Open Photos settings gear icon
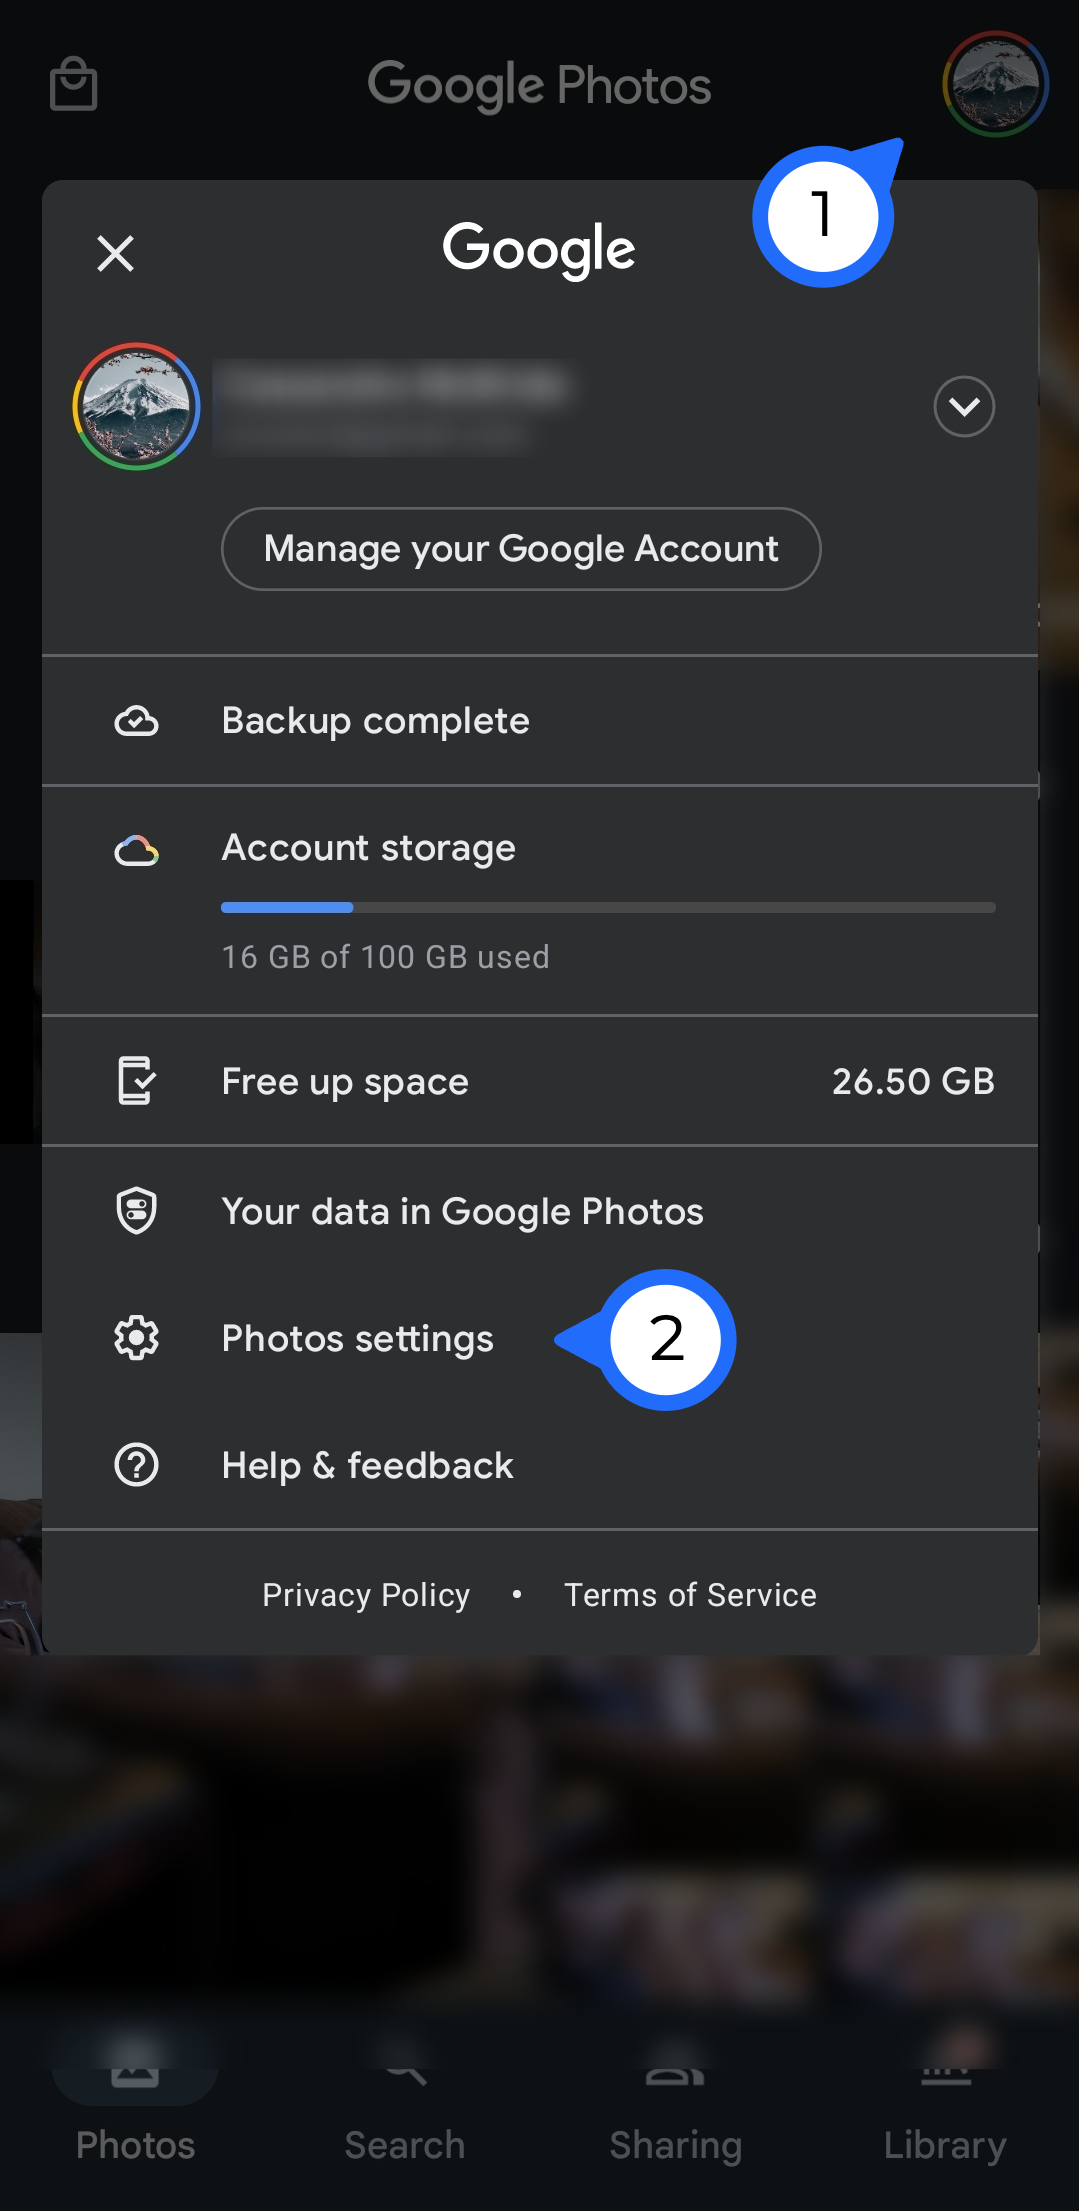This screenshot has width=1079, height=2211. pos(136,1338)
